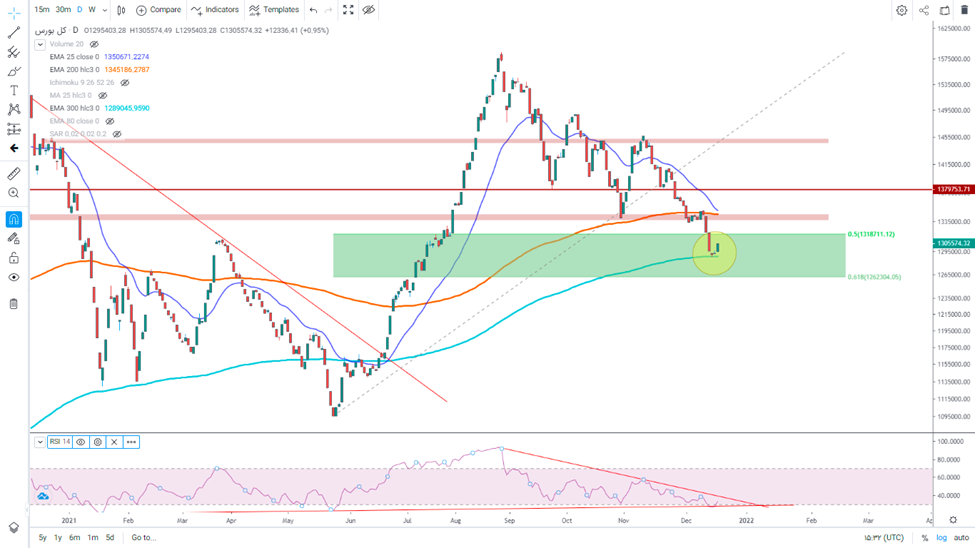The width and height of the screenshot is (975, 548).
Task: Enter fullscreen mode
Action: coord(348,10)
